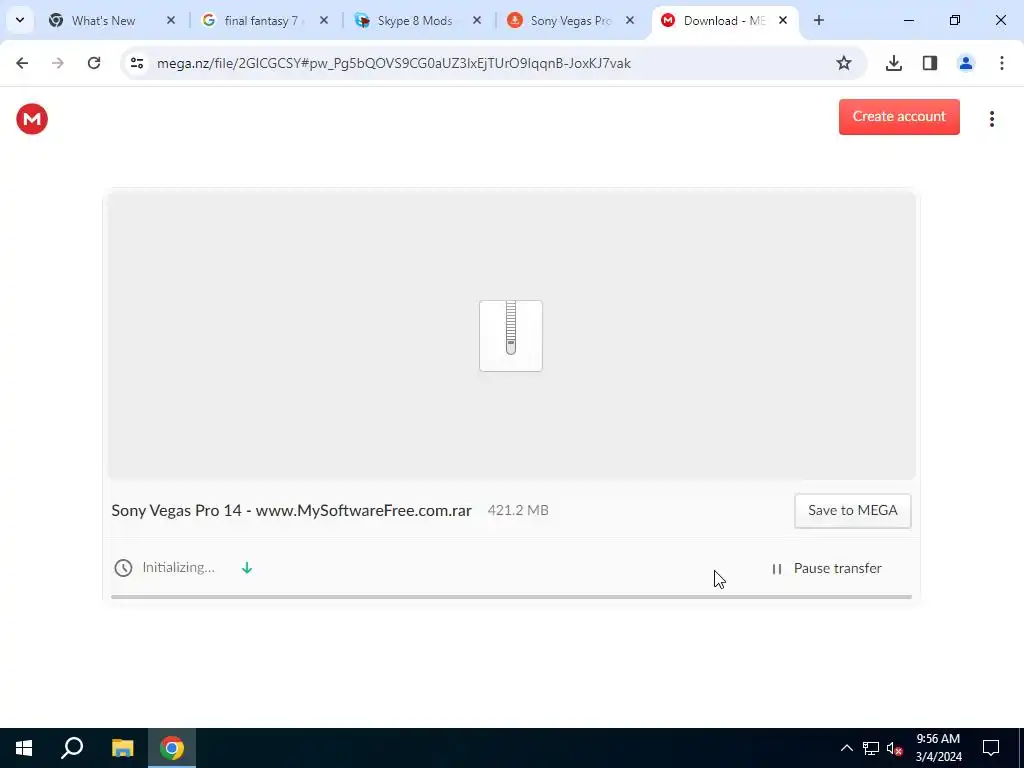Click the pause icon in the transfer row

click(x=776, y=569)
